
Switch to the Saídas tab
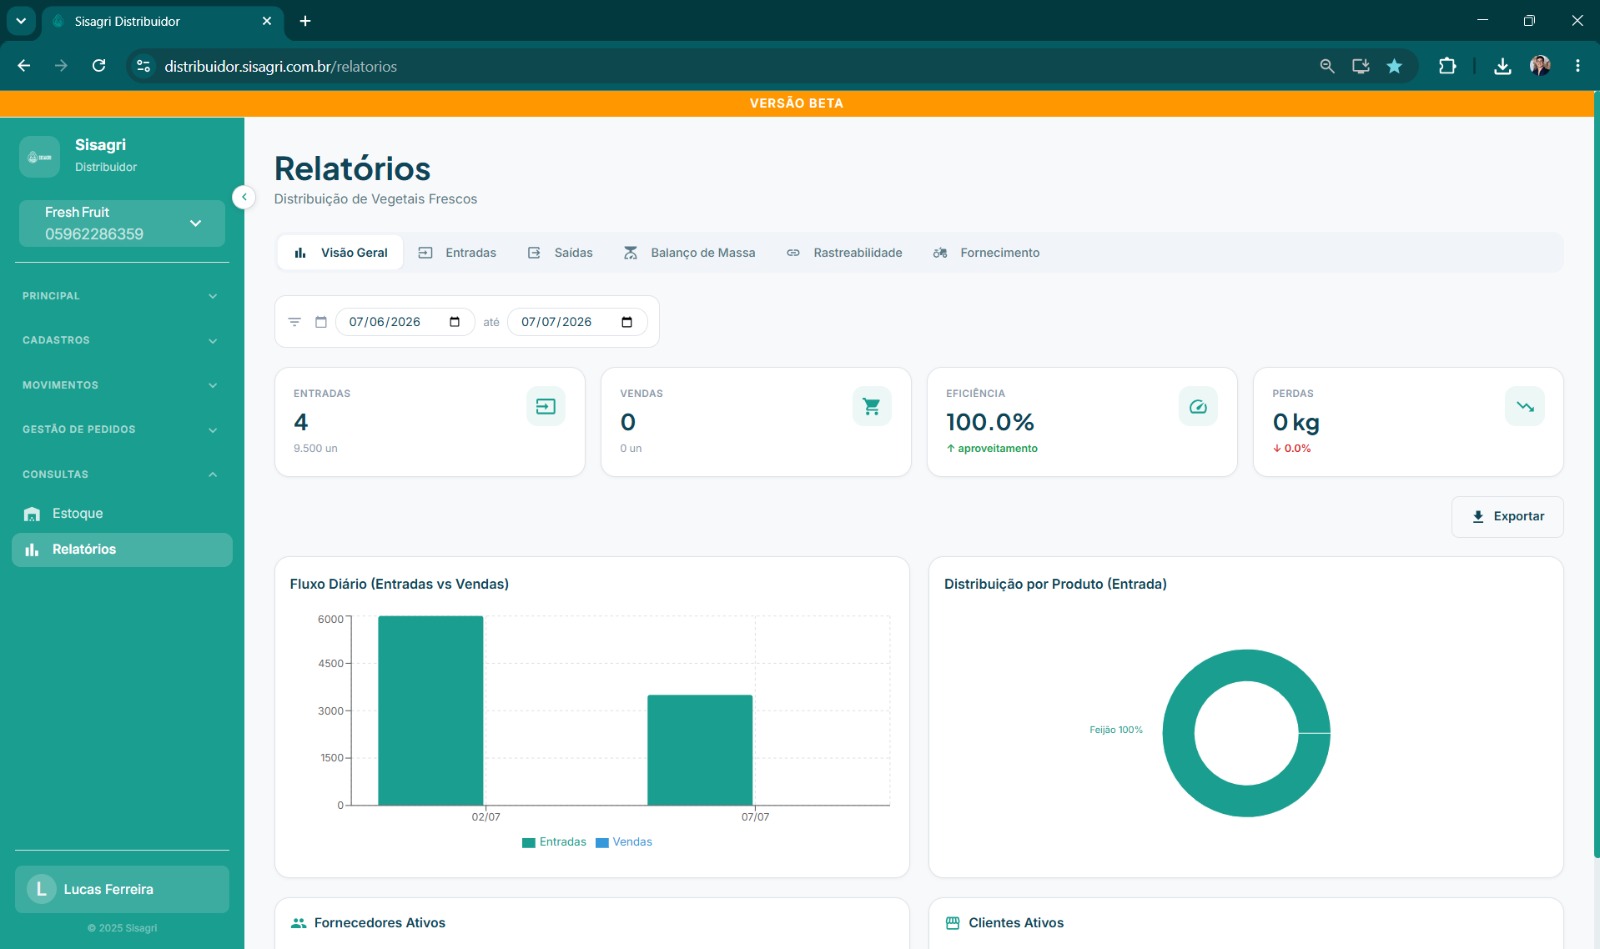(560, 253)
